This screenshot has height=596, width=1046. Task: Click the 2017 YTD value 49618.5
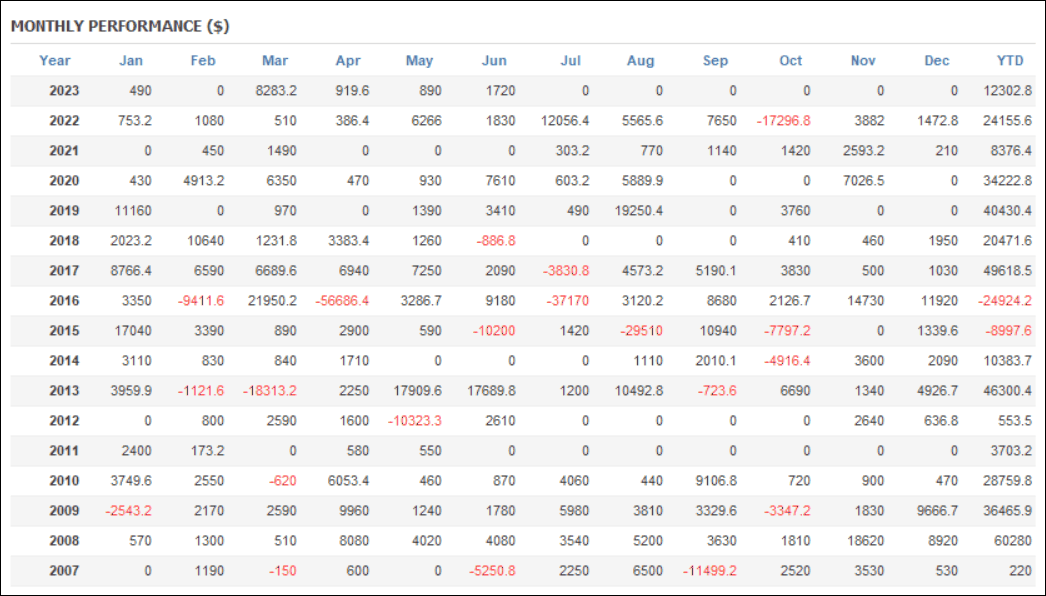tap(1007, 271)
